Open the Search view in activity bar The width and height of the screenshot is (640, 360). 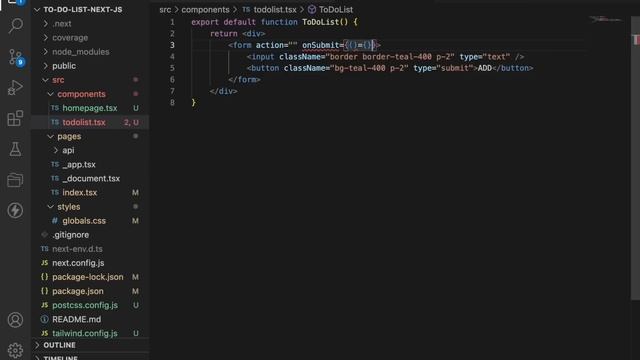pos(16,26)
